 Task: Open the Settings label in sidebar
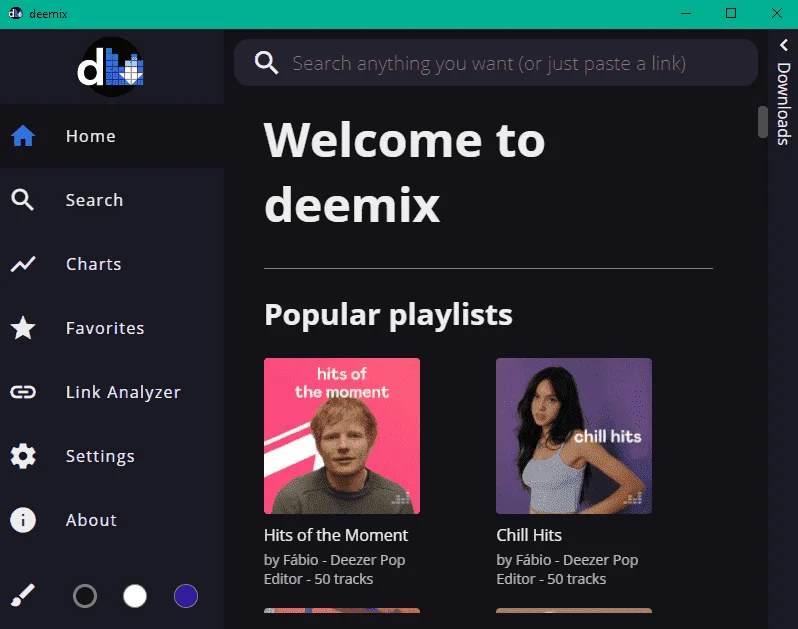(x=100, y=456)
